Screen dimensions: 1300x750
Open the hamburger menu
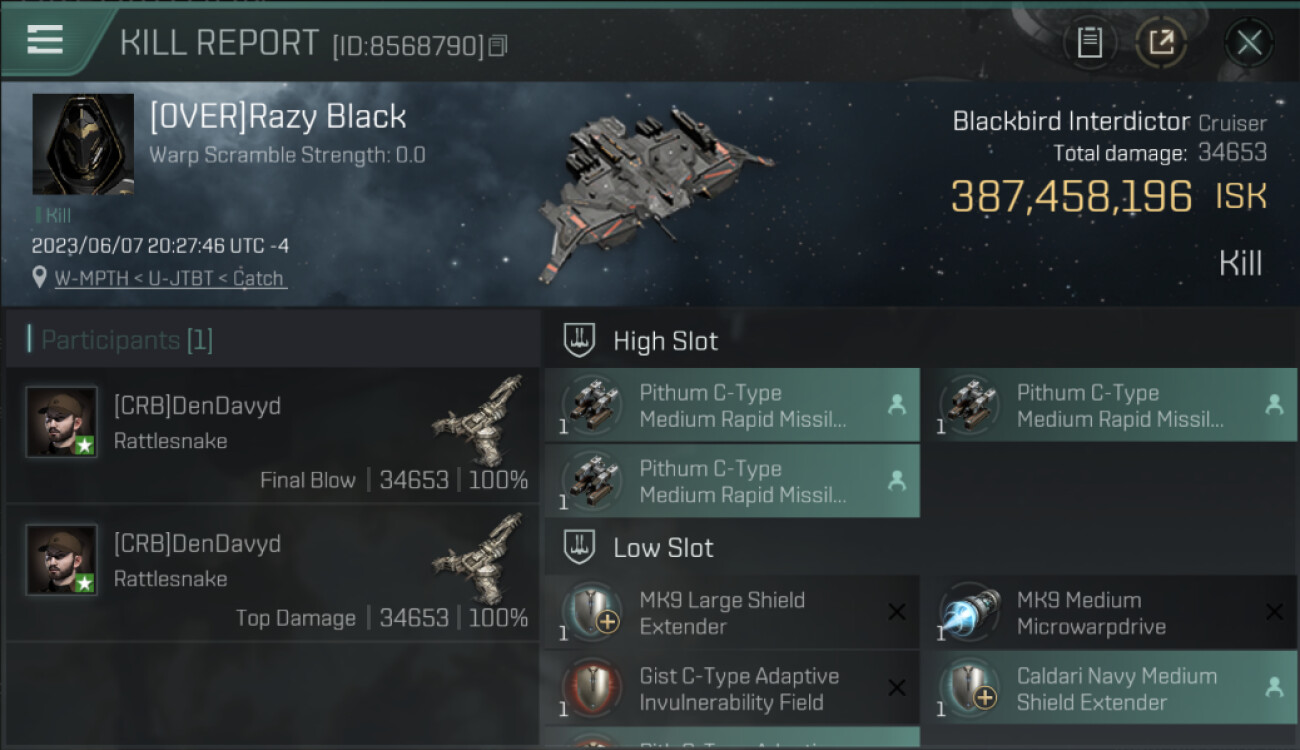45,40
